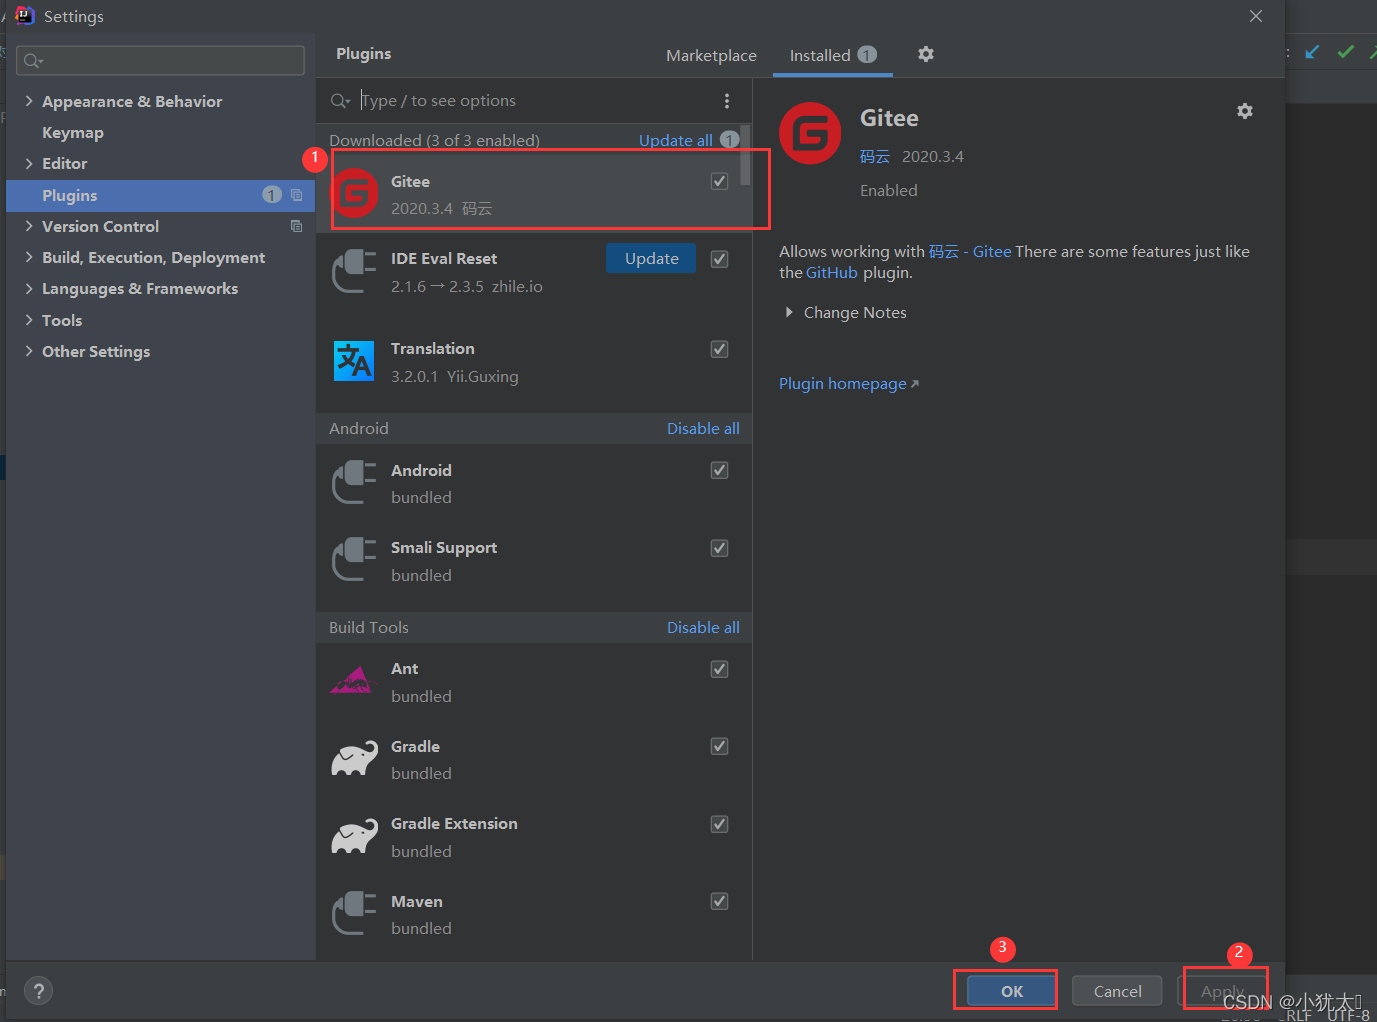Click the Gitee plugin logo in the list

354,193
